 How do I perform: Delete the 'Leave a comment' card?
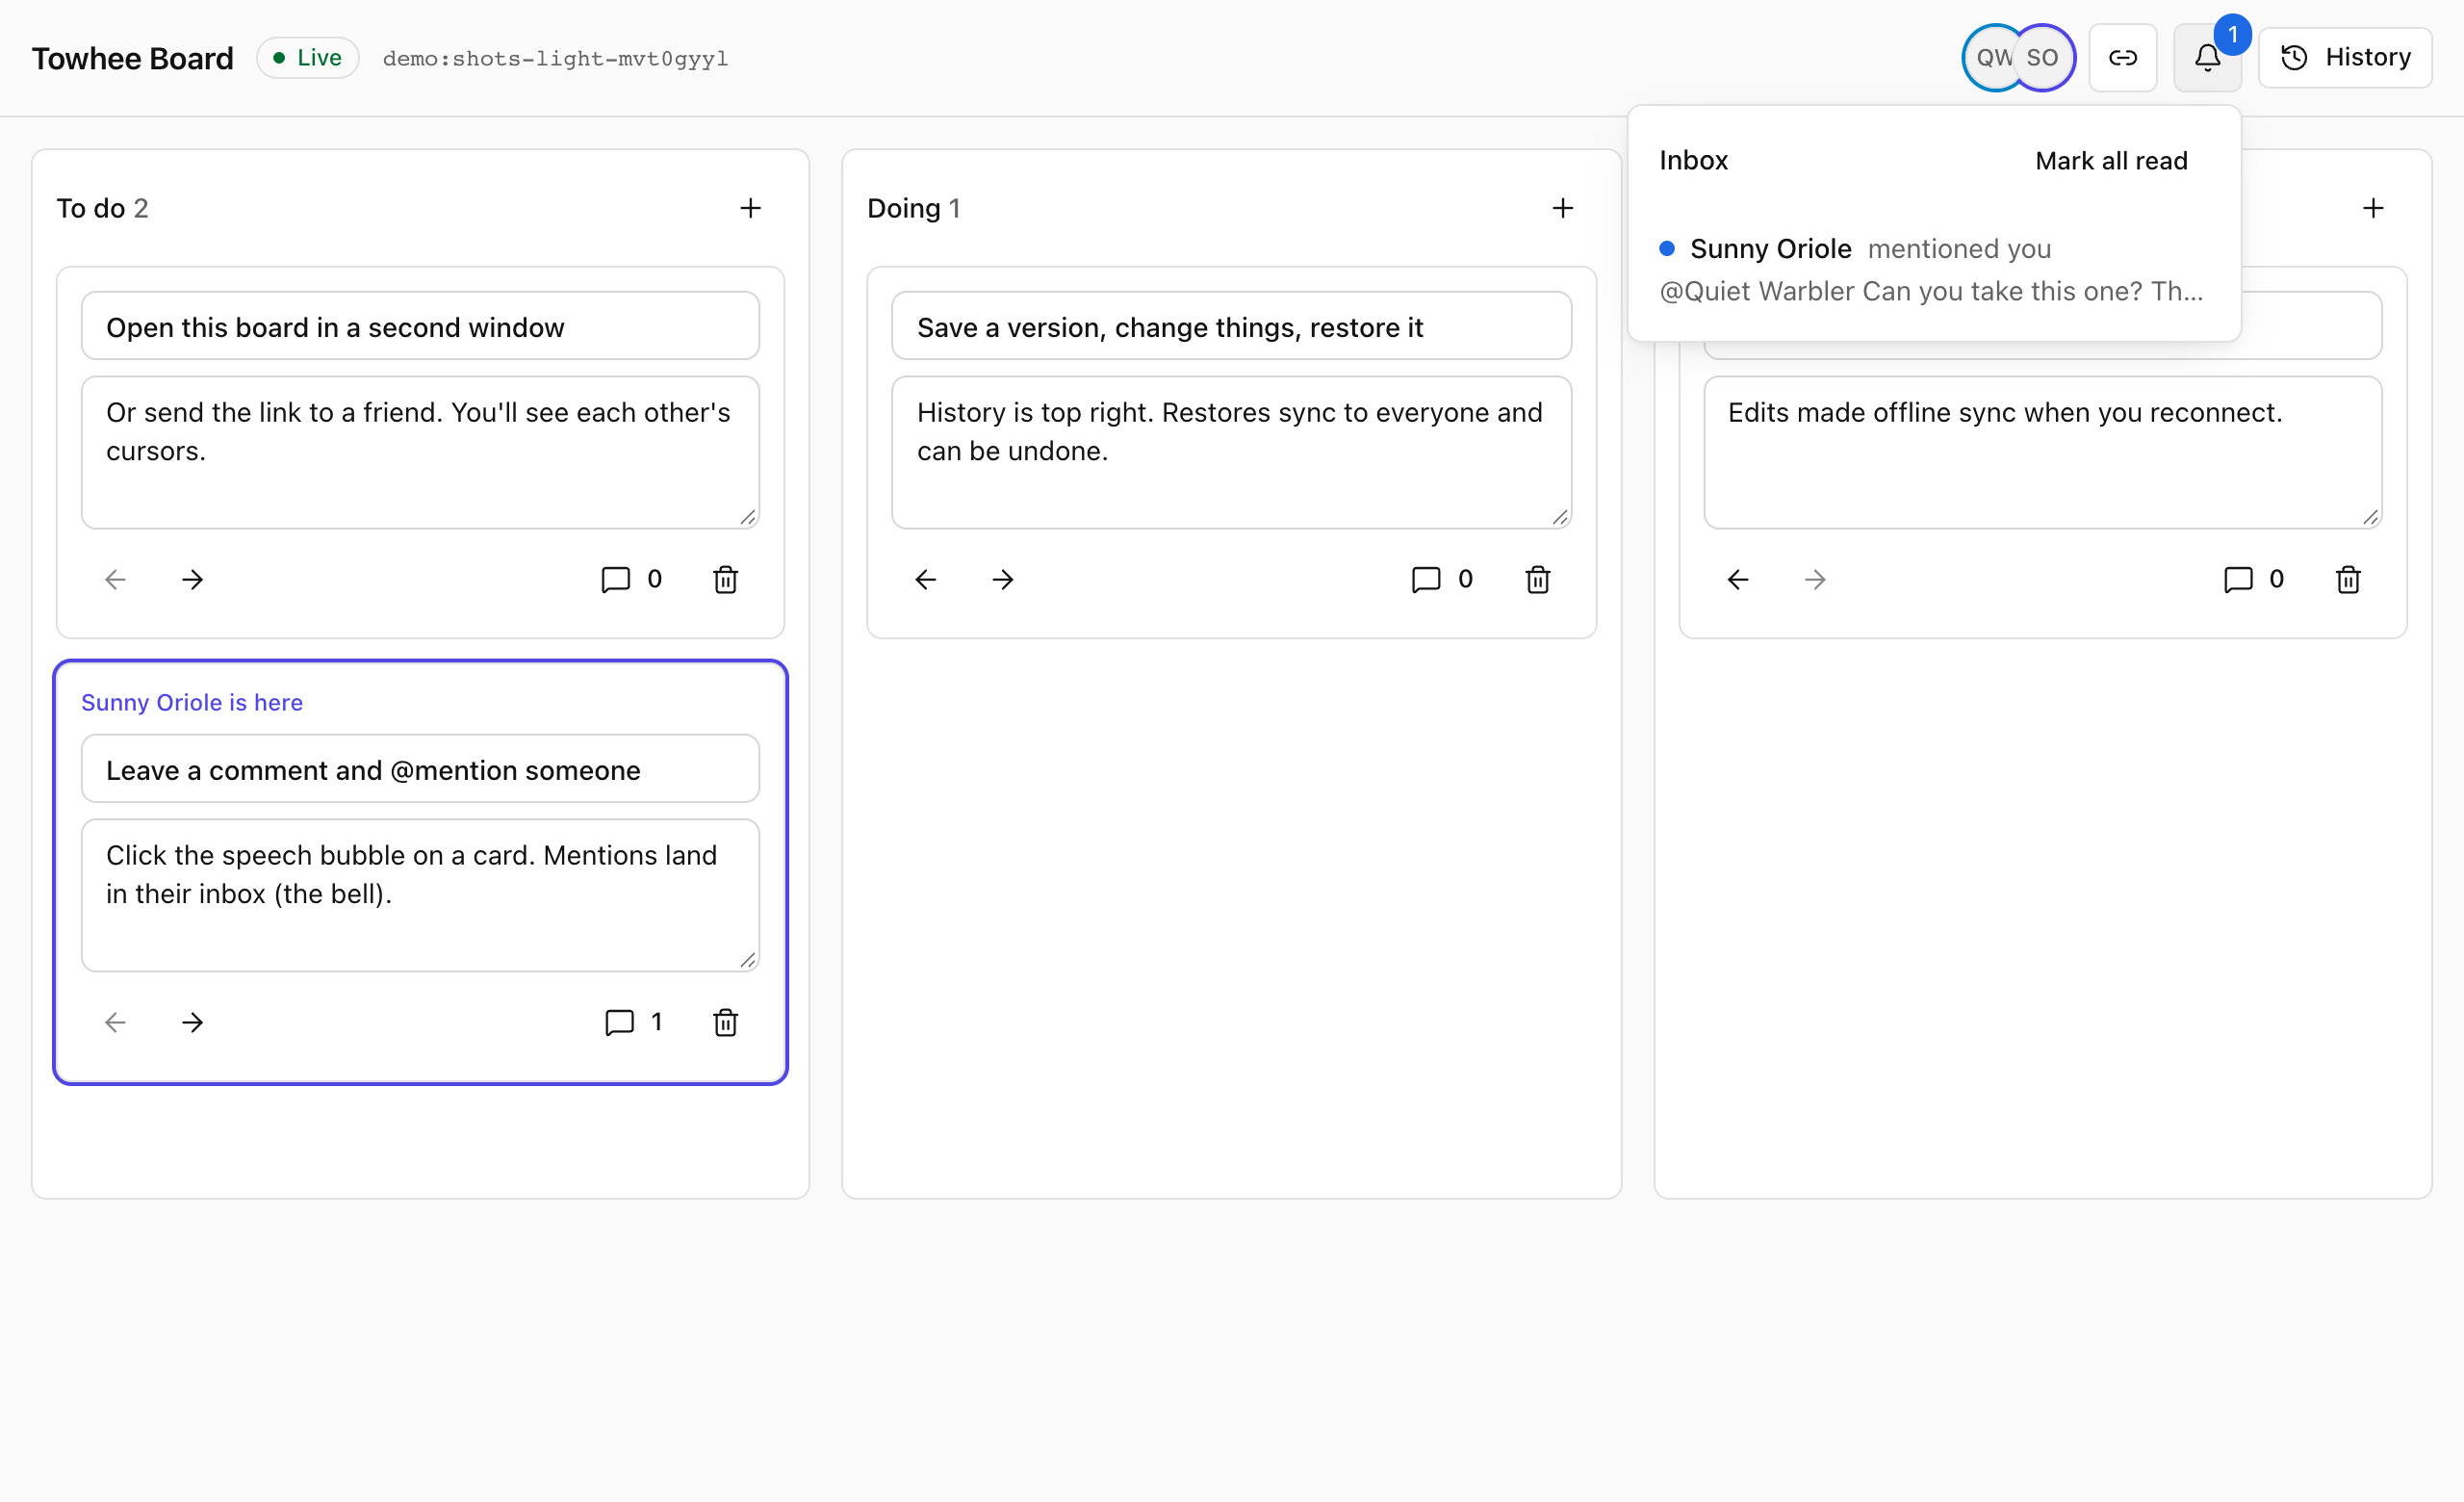[x=726, y=1022]
